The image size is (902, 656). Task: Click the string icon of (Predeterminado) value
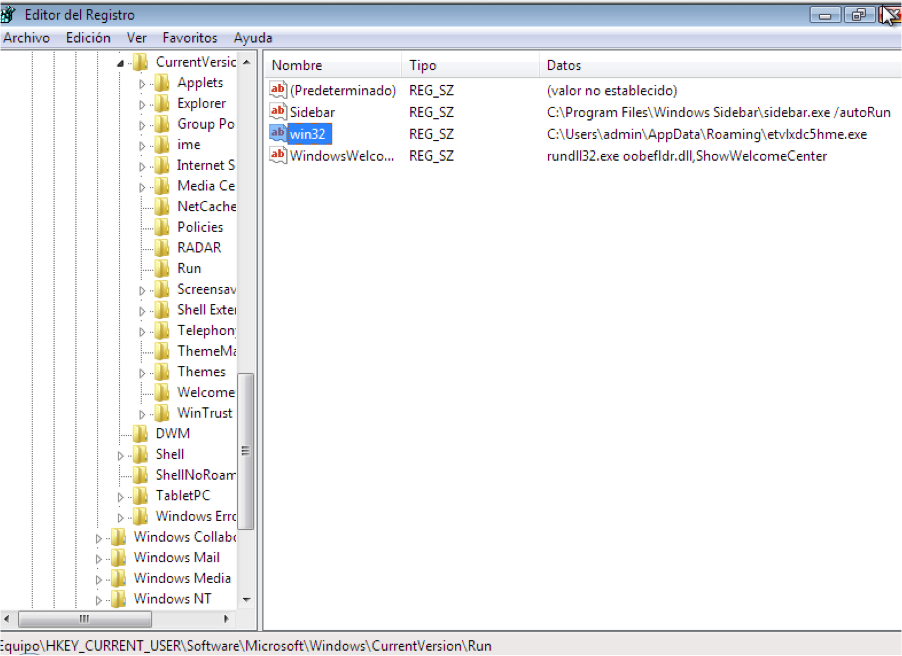coord(278,90)
